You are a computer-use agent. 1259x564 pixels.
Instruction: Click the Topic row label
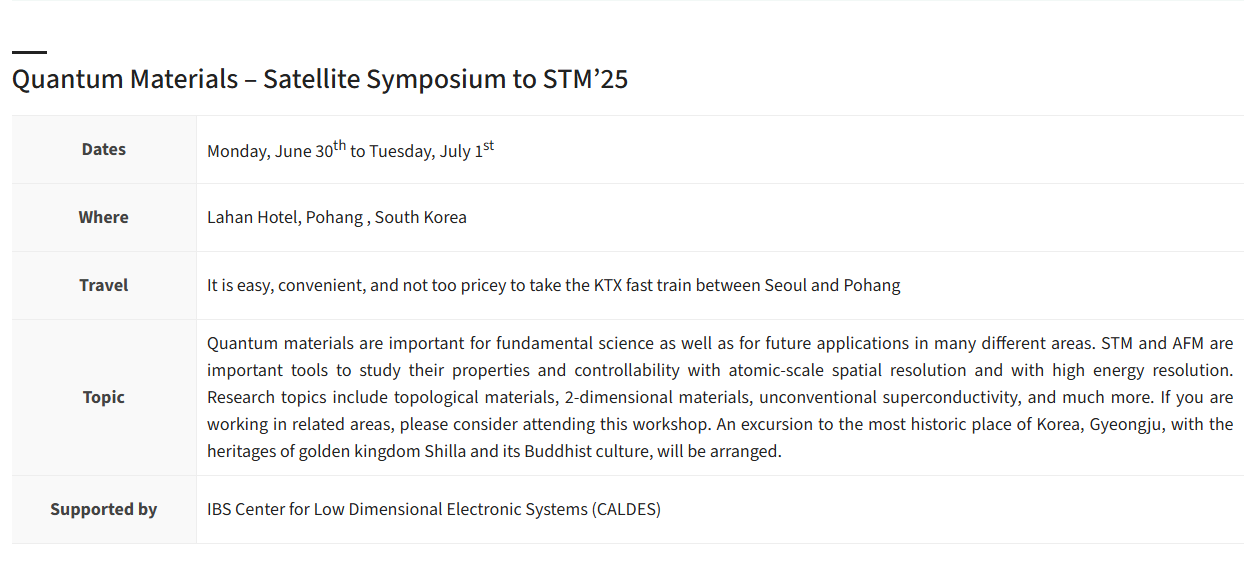coord(104,397)
